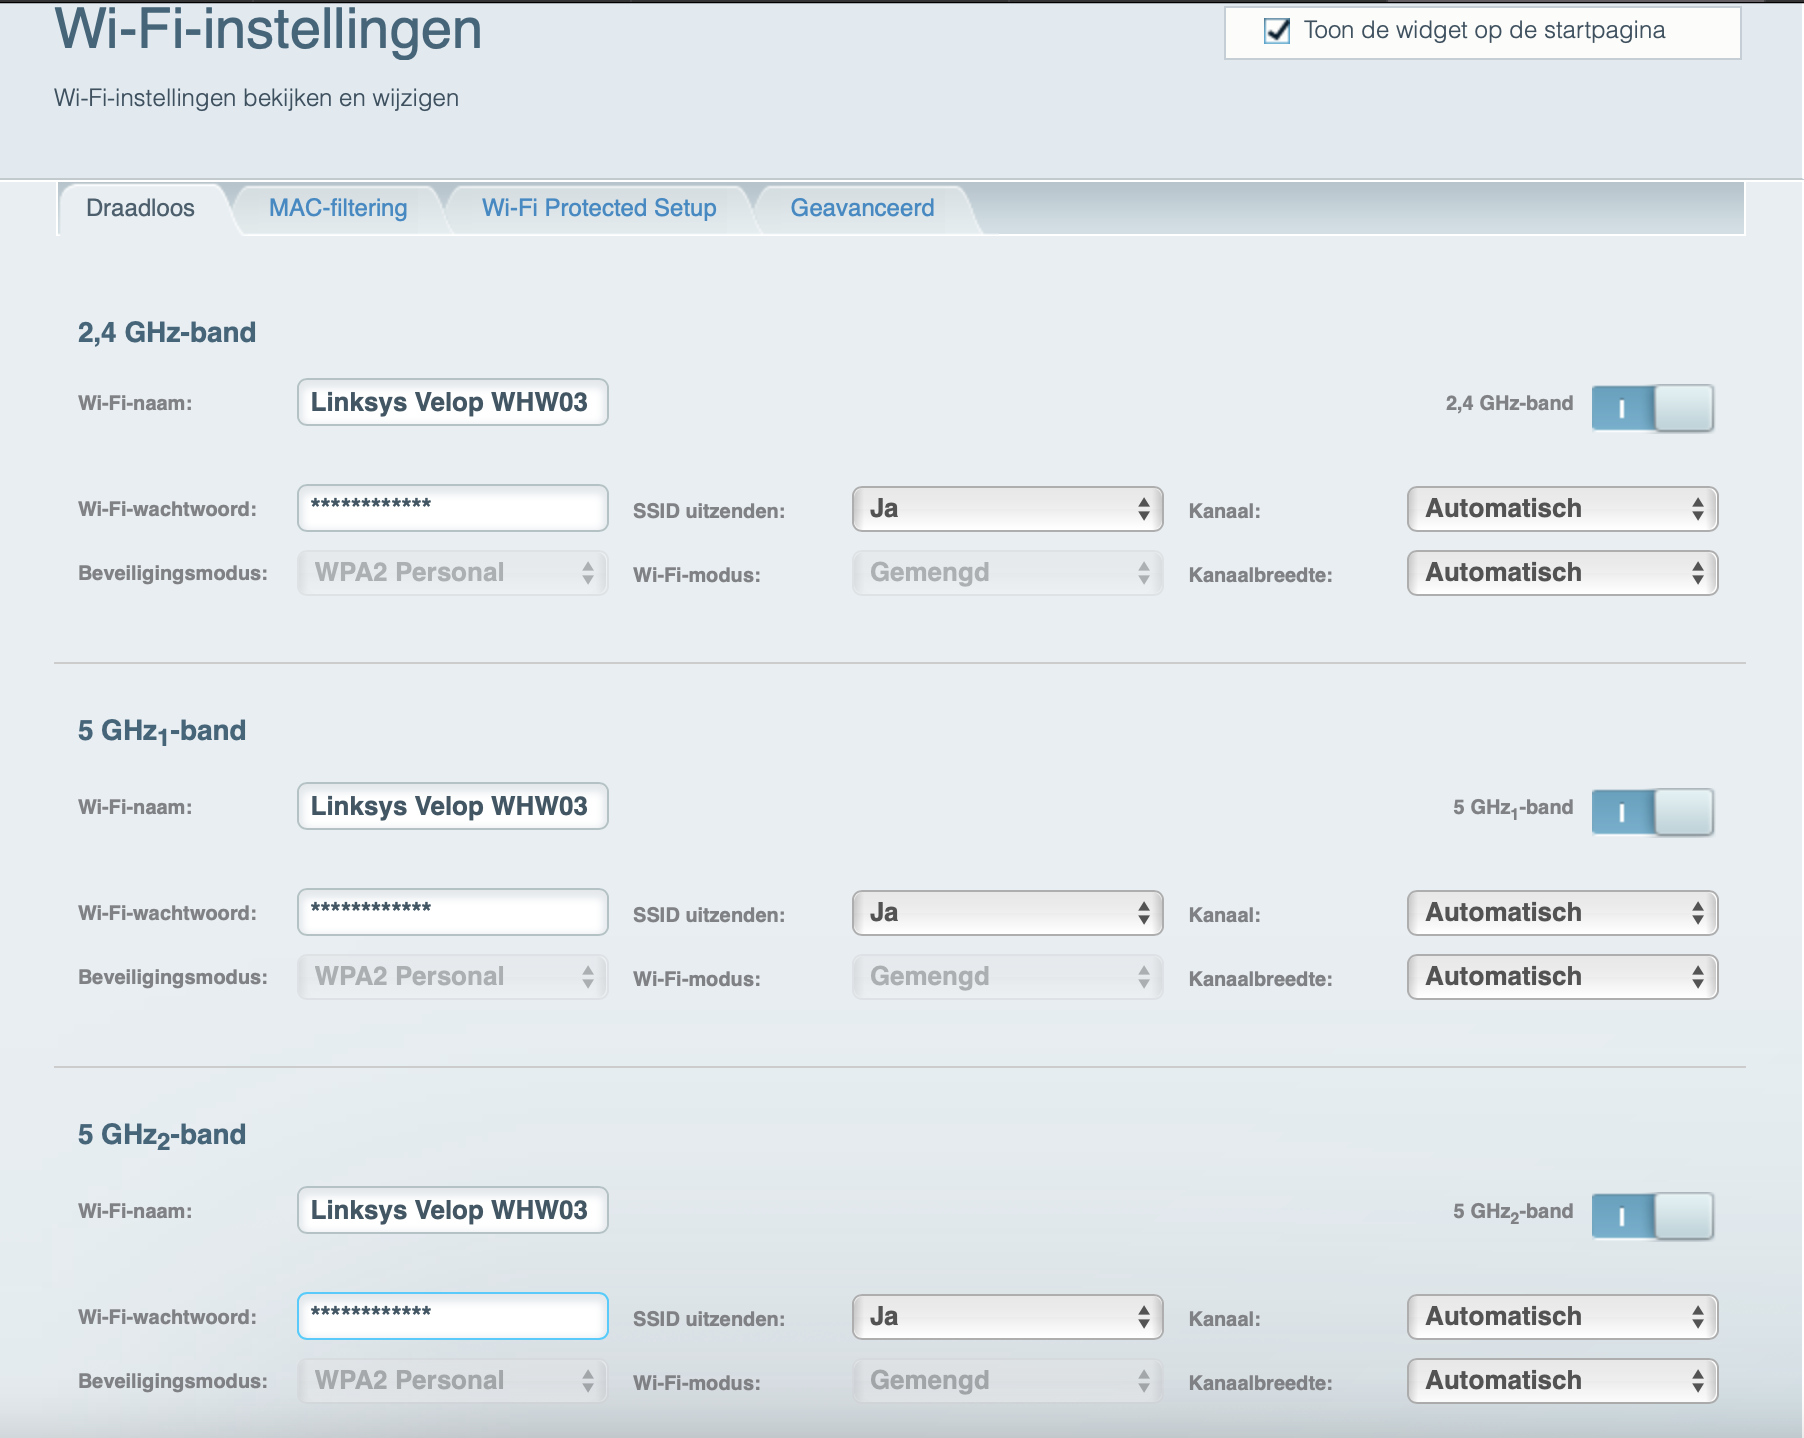Screen dimensions: 1804x1438
Task: Open 2,4 GHz Kanaalbreedte dropdown
Action: [x=1563, y=573]
